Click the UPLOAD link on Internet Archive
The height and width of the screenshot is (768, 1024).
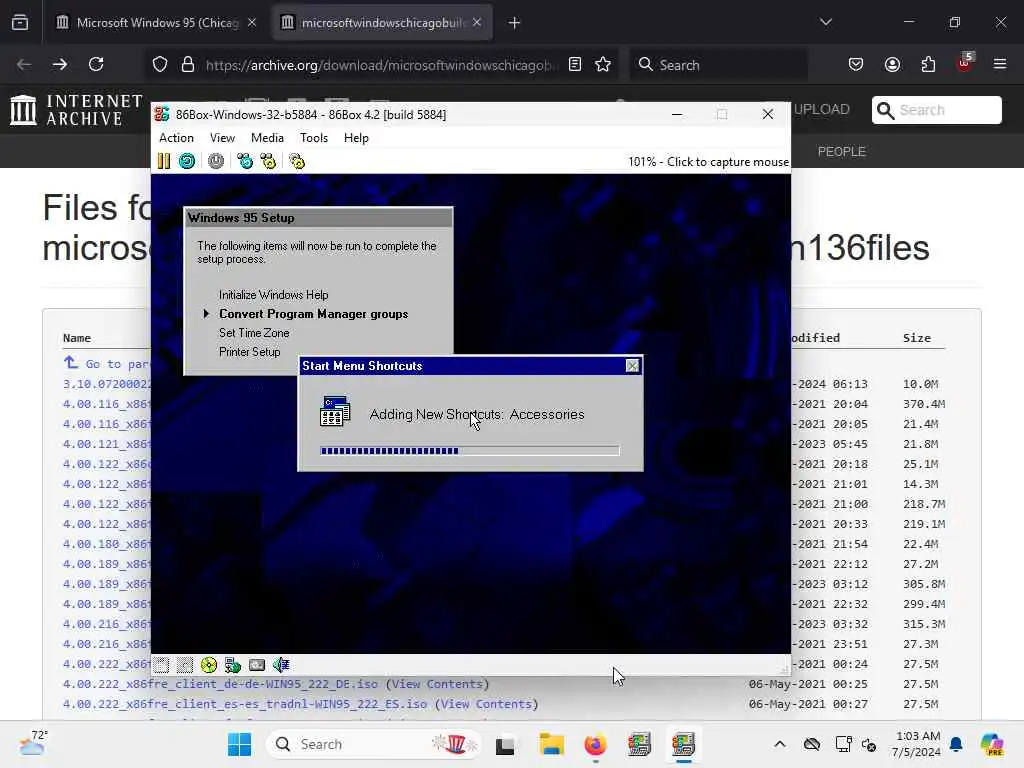coord(822,110)
